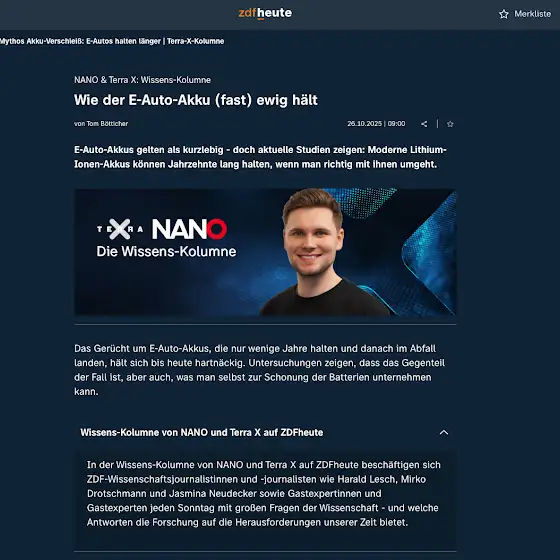Collapse the Wissens-Kolumne info box chevron
The image size is (560, 560).
(x=444, y=432)
